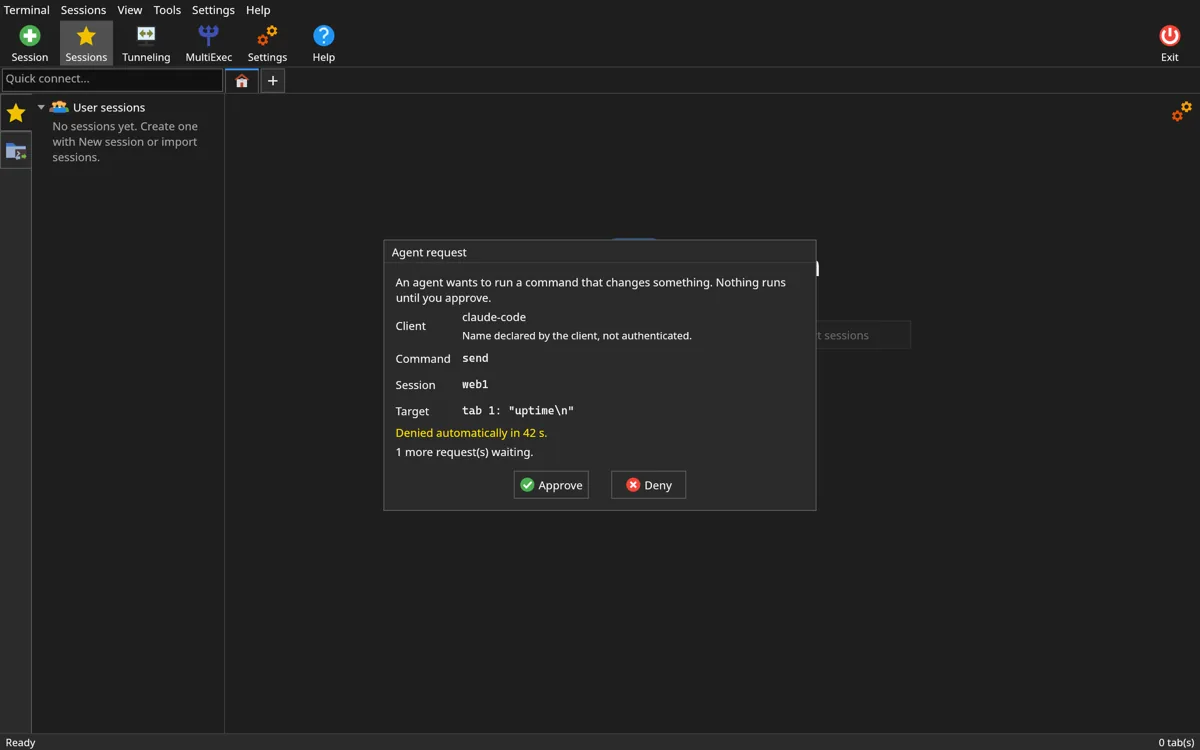Viewport: 1200px width, 750px height.
Task: Click the 'send' command value
Action: coord(475,358)
